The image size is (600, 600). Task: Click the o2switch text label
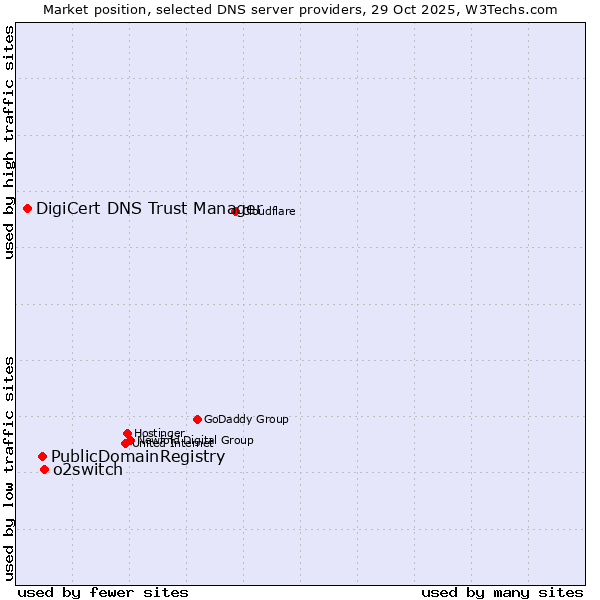pos(88,470)
